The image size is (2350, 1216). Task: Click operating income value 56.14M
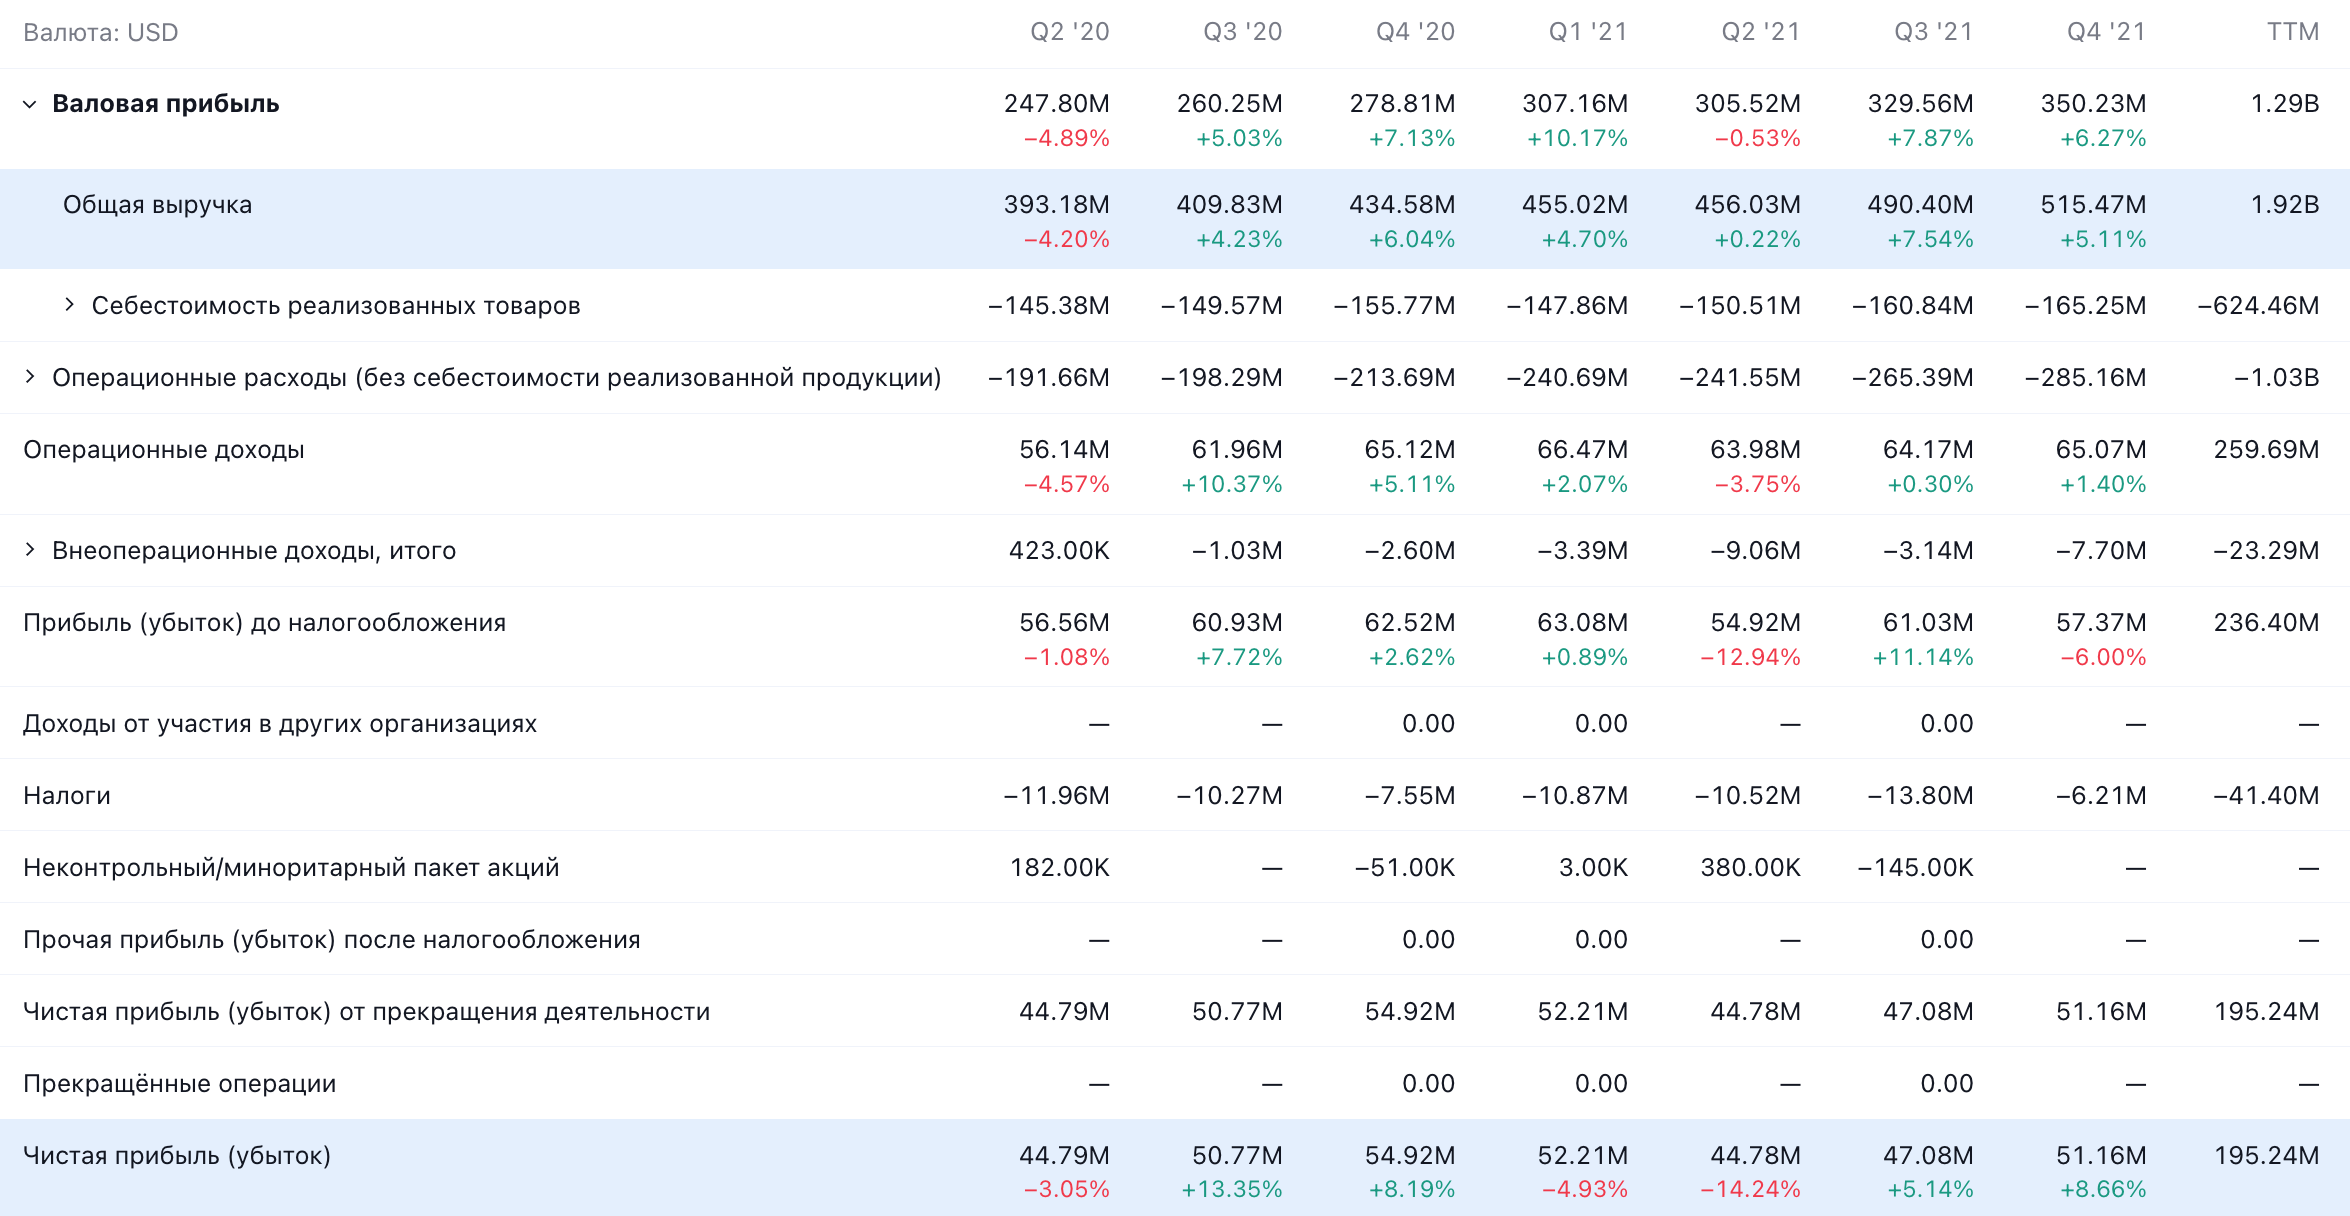[x=1065, y=450]
